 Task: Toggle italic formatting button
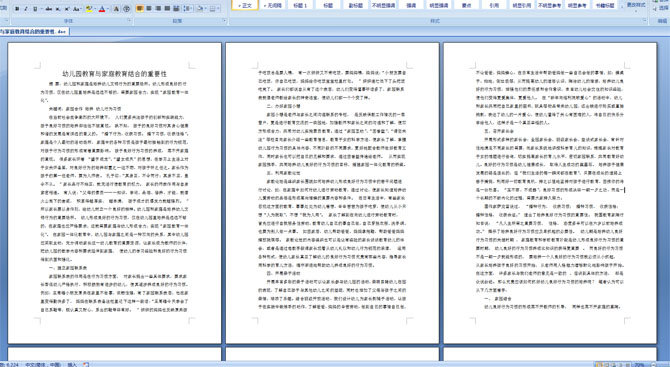tap(26, 9)
